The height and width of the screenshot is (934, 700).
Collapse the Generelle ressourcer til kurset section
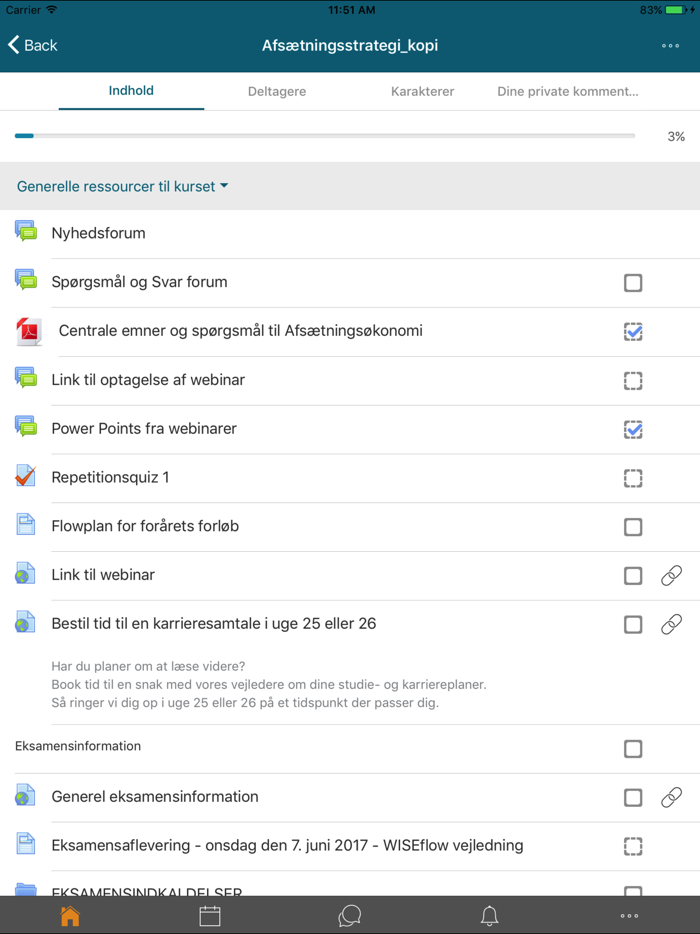point(122,186)
